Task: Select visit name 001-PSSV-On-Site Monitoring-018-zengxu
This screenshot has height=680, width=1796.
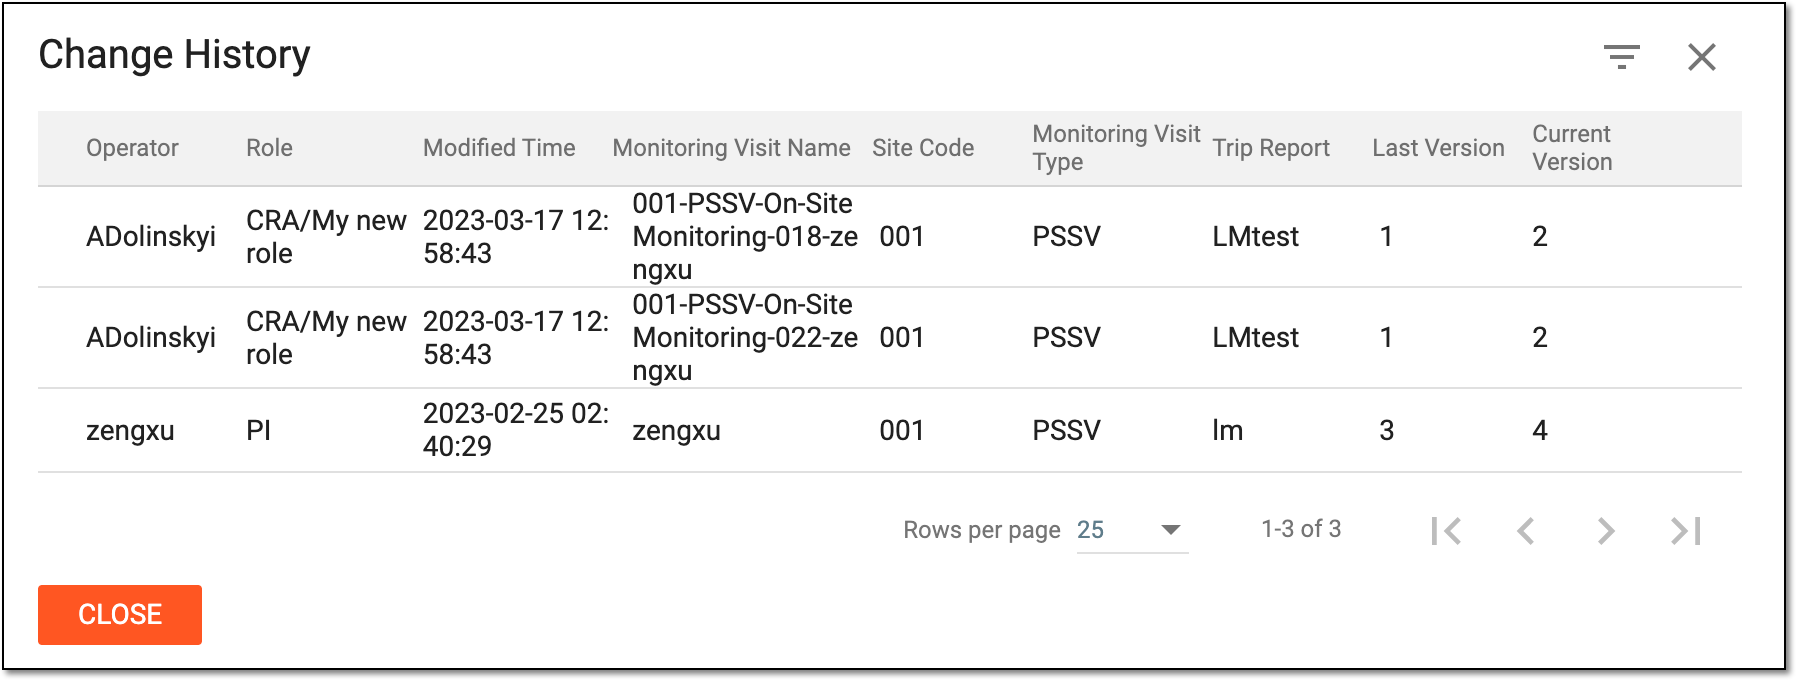Action: [745, 237]
